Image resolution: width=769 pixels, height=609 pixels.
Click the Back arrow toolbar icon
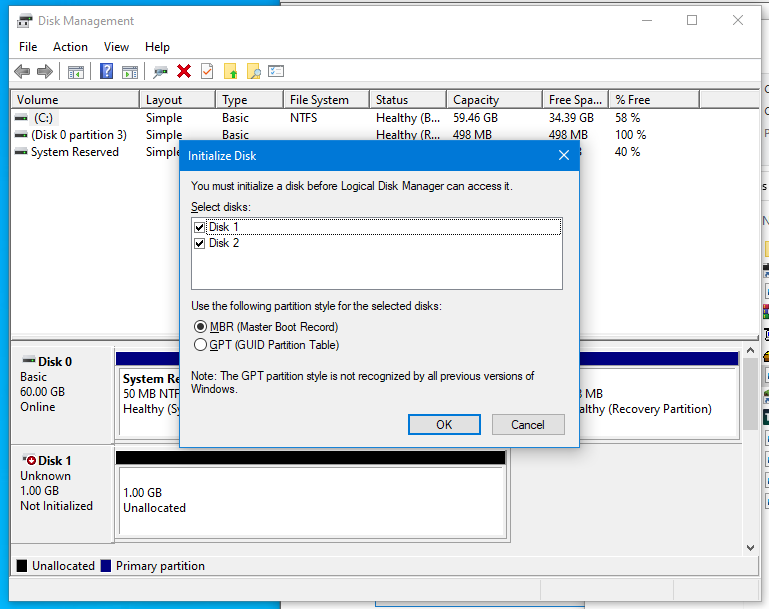point(22,72)
